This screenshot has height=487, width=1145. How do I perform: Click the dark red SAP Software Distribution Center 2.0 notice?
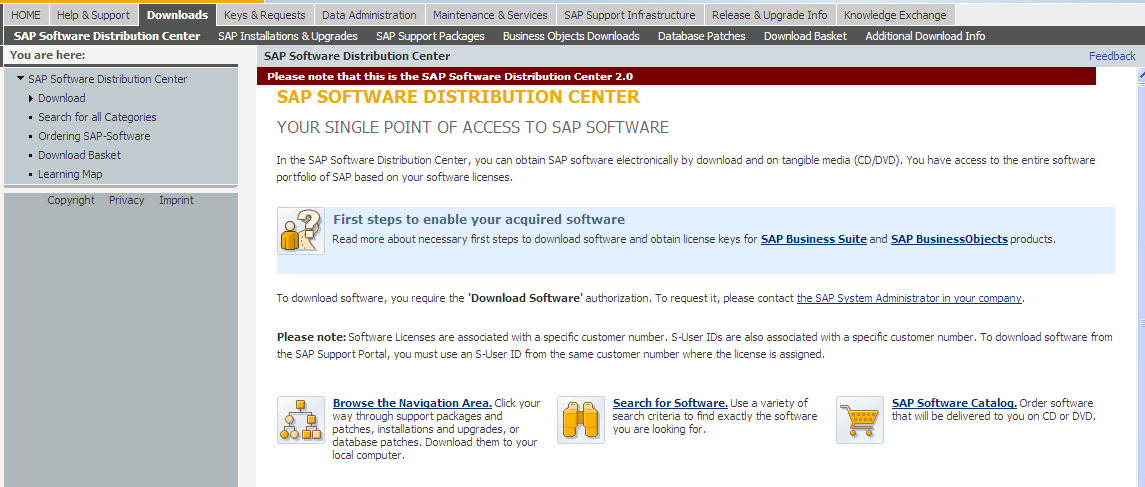point(676,76)
